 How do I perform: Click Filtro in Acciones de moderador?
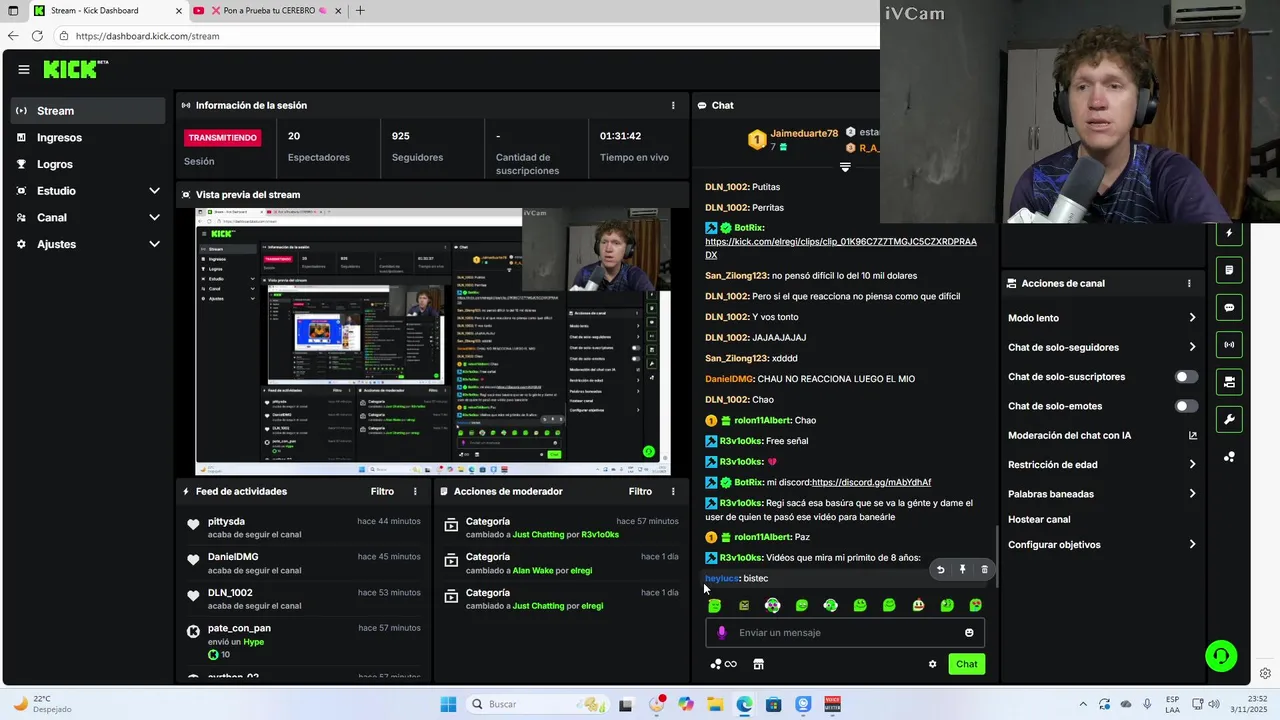pyautogui.click(x=640, y=492)
